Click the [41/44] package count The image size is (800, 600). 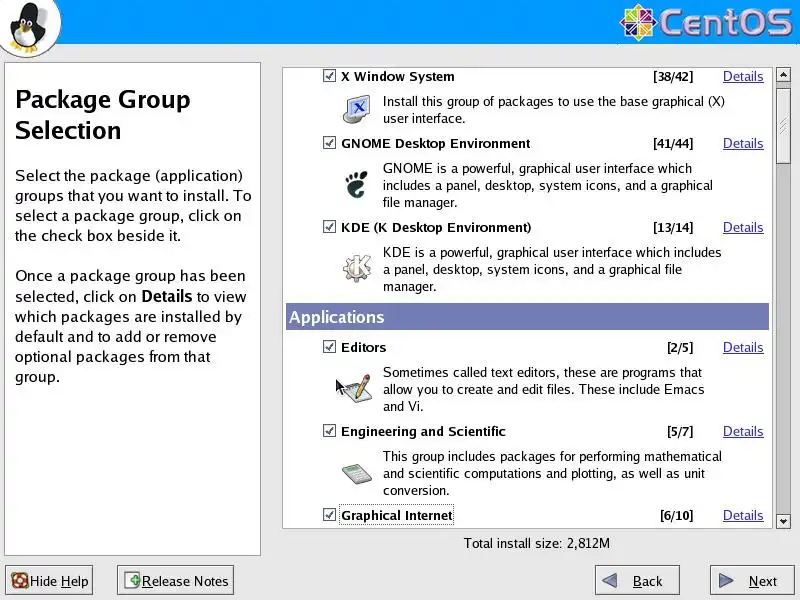click(673, 143)
